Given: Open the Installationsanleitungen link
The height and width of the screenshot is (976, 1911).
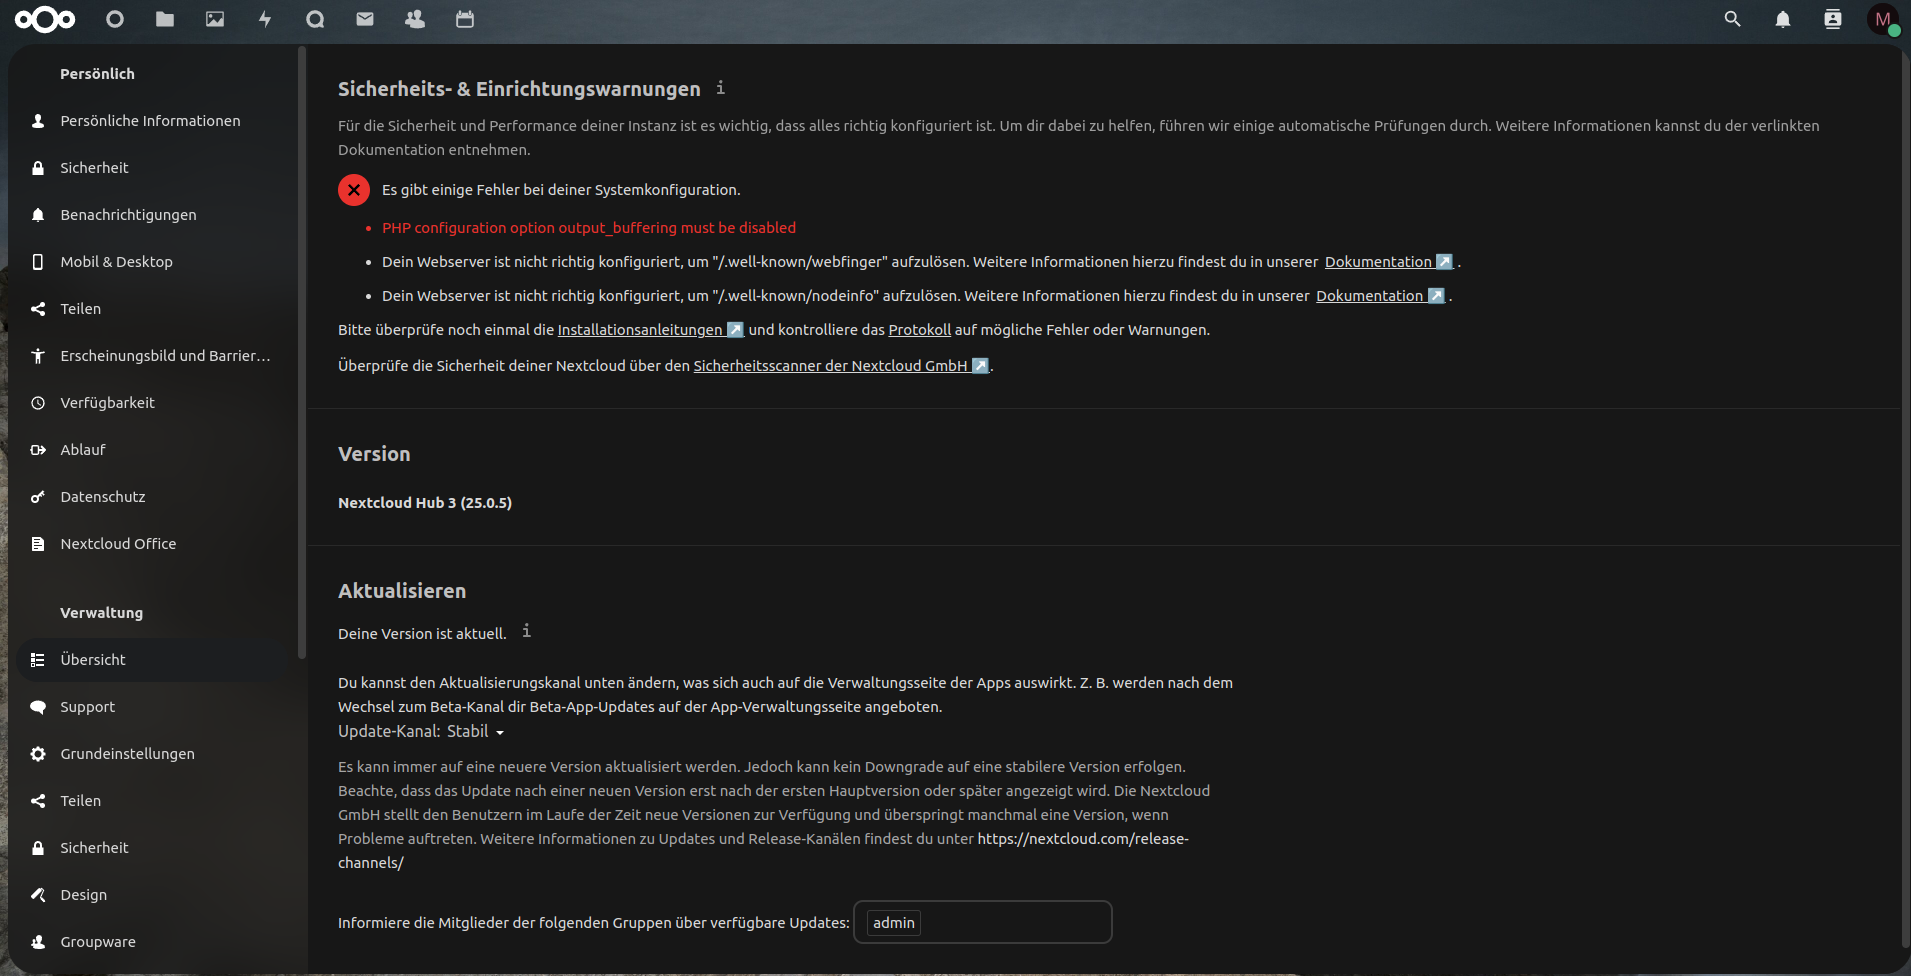Looking at the screenshot, I should [x=650, y=330].
